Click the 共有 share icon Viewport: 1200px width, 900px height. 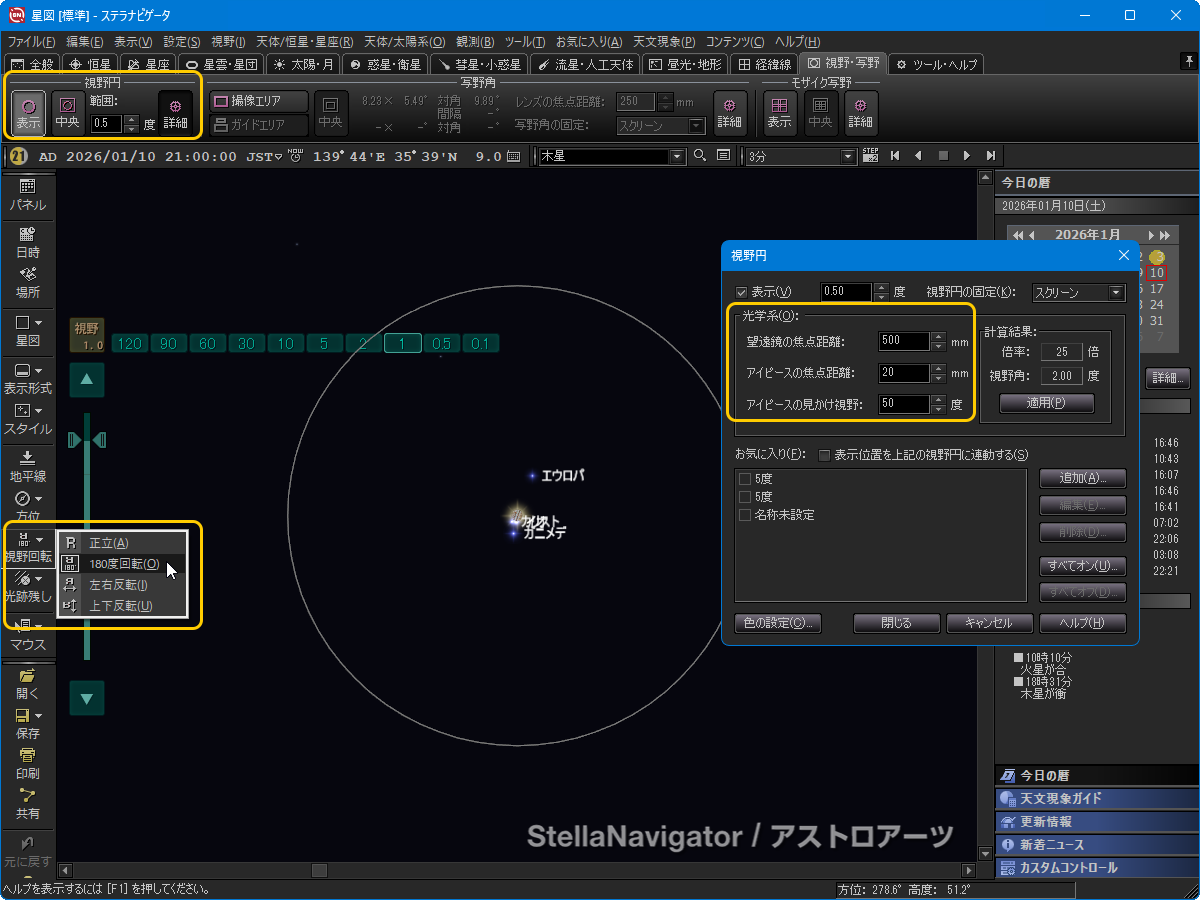tap(28, 802)
